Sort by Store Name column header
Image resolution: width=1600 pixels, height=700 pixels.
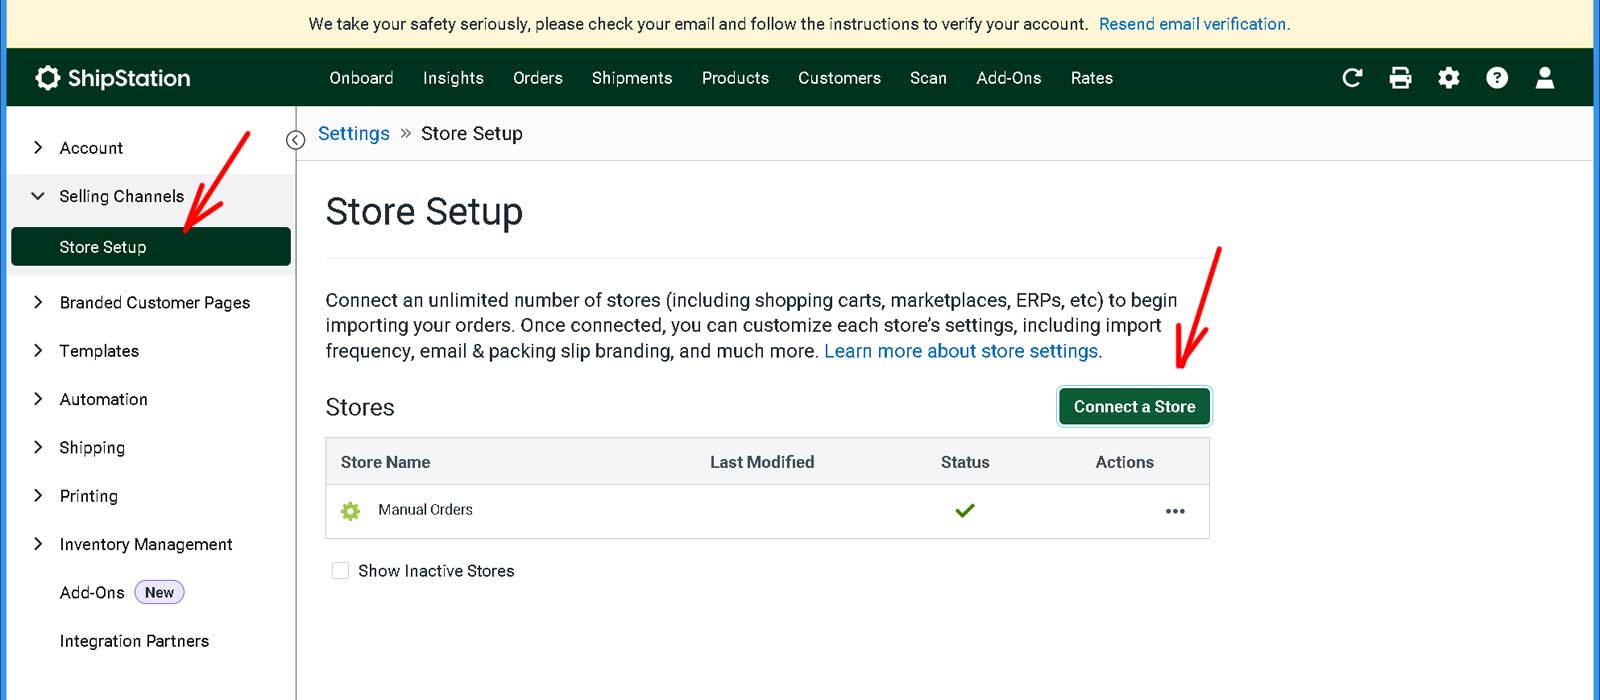[385, 462]
